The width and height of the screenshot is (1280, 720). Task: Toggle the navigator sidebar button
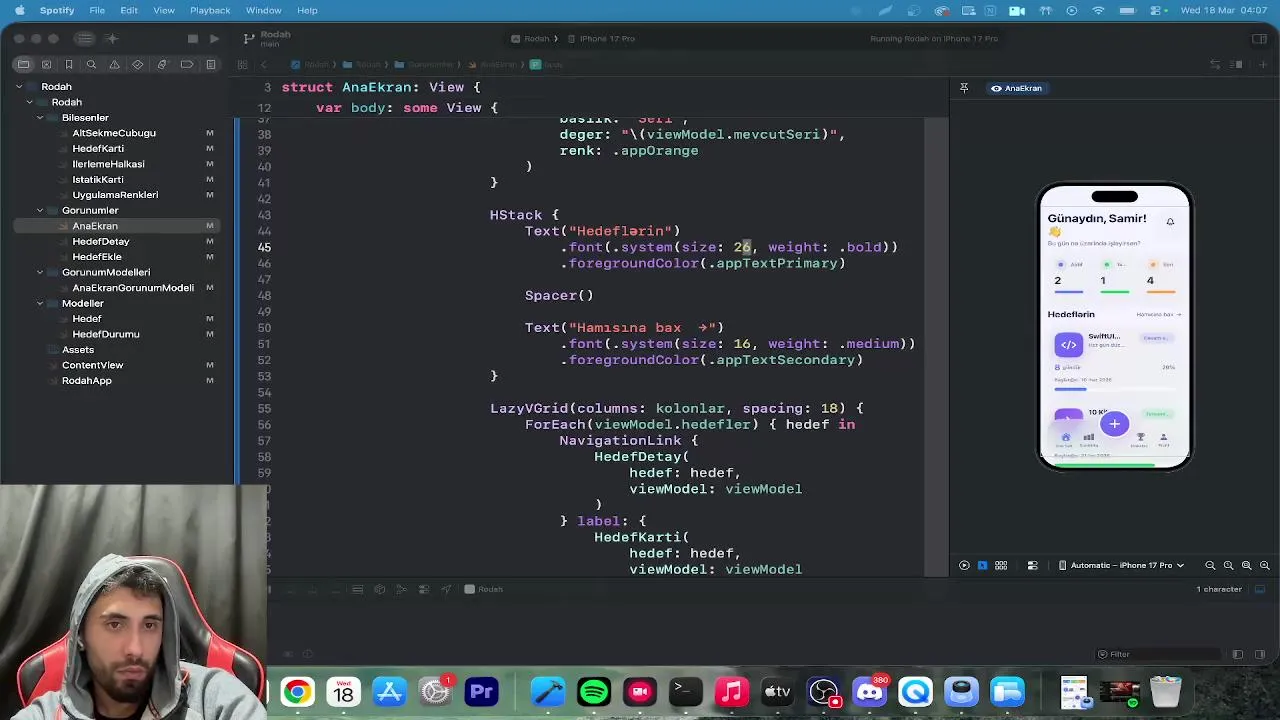pyautogui.click(x=85, y=39)
